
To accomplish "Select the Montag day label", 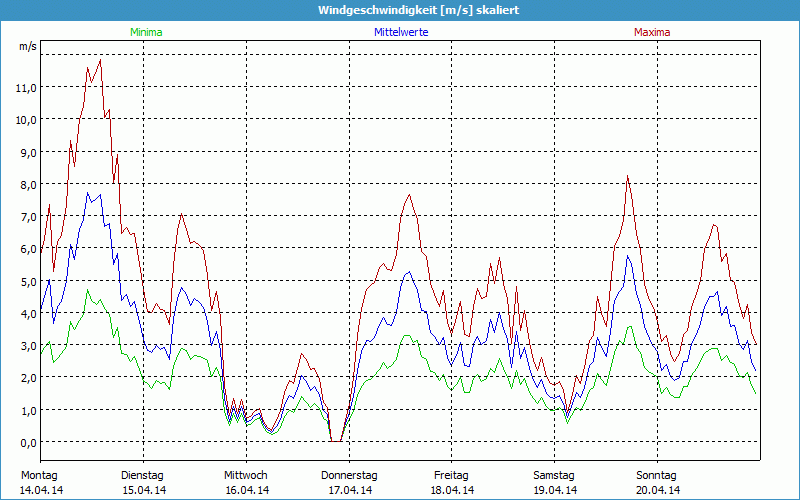I will click(x=40, y=475).
